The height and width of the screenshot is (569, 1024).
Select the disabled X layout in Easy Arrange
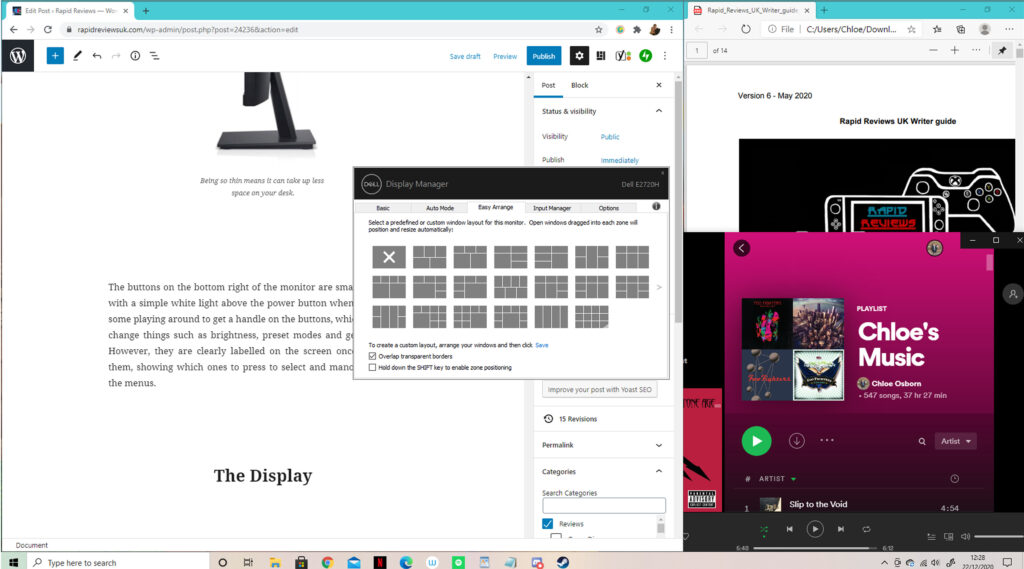[x=389, y=257]
